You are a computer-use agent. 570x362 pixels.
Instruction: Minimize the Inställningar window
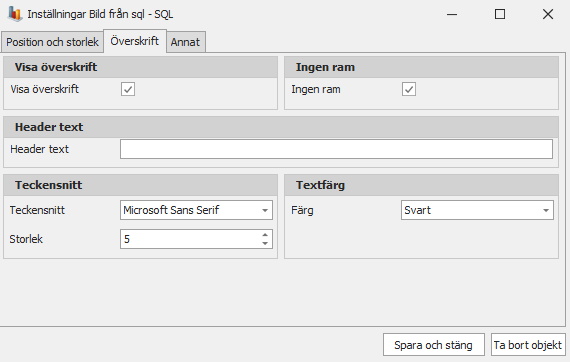(x=452, y=14)
